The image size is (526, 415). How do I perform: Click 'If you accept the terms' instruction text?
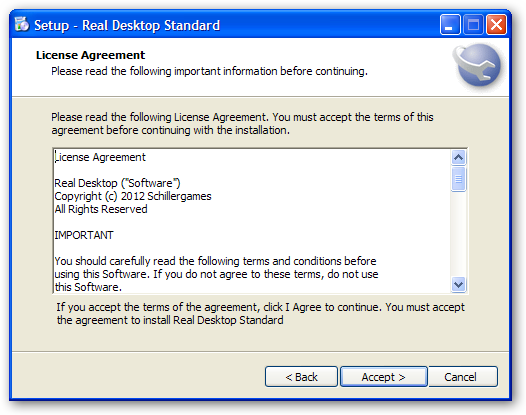click(260, 313)
